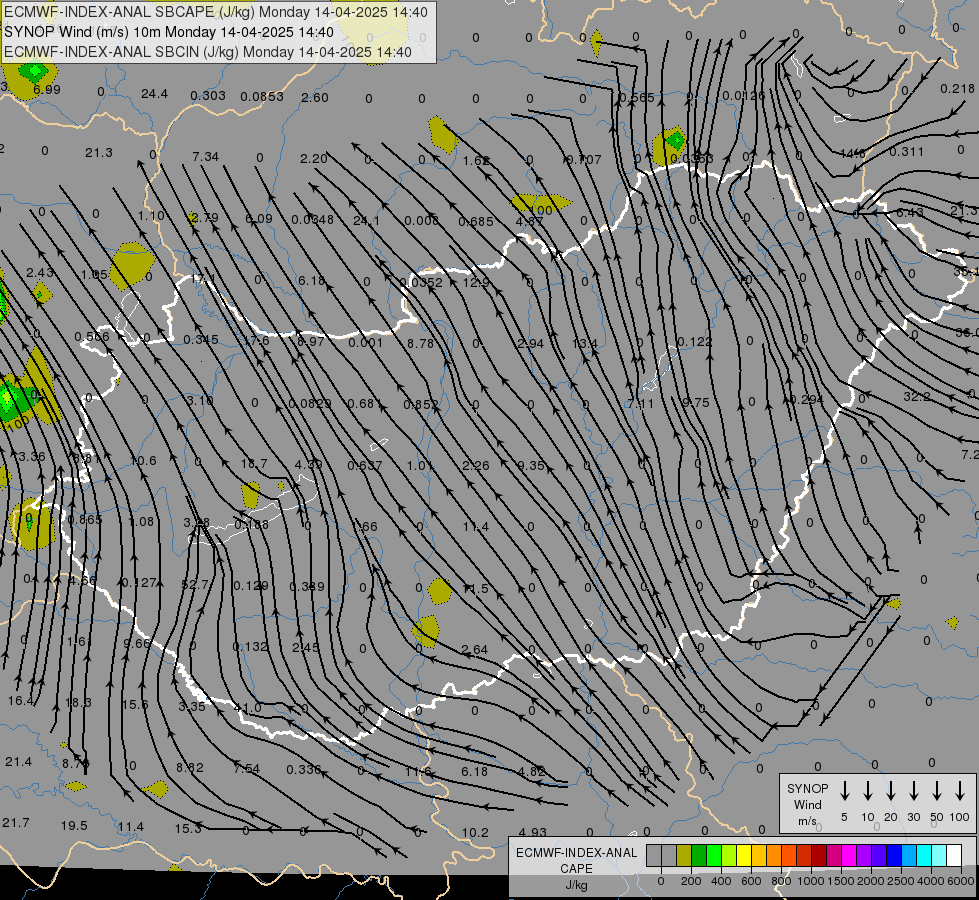
Task: Click the map value 0.294
Action: (805, 400)
